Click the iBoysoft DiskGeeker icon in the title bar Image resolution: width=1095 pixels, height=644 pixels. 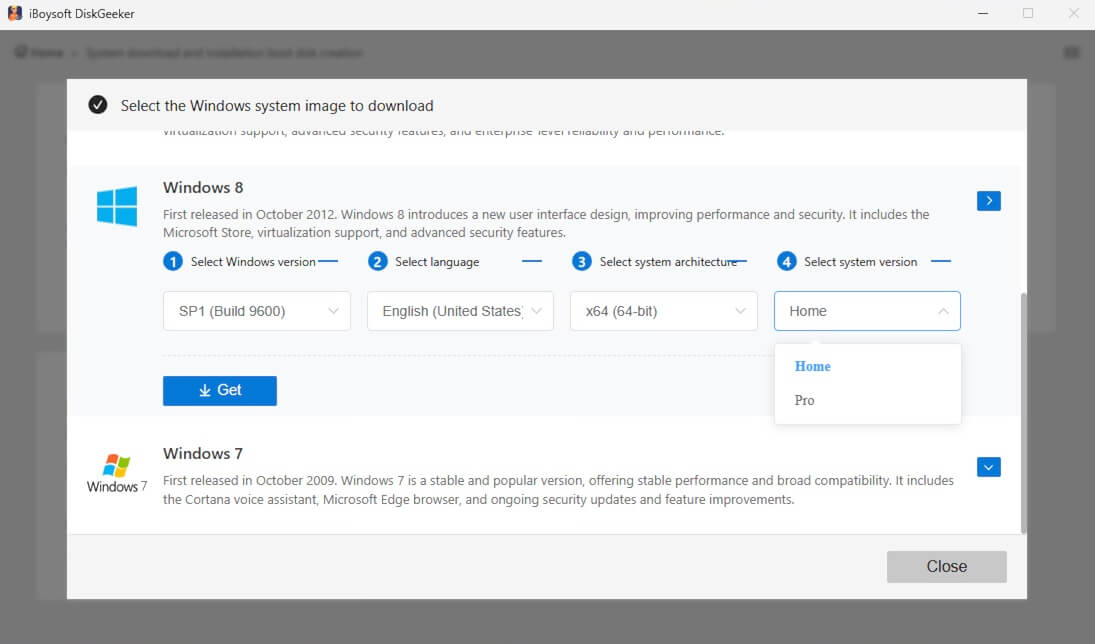point(14,13)
